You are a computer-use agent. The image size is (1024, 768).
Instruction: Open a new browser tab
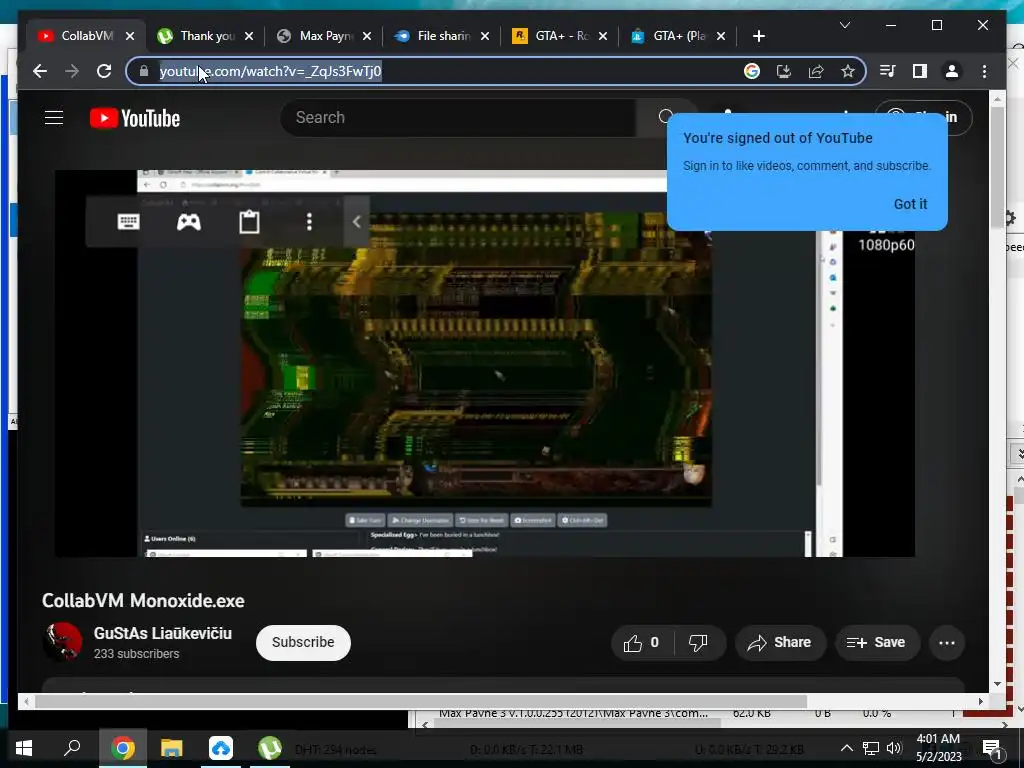click(x=758, y=36)
